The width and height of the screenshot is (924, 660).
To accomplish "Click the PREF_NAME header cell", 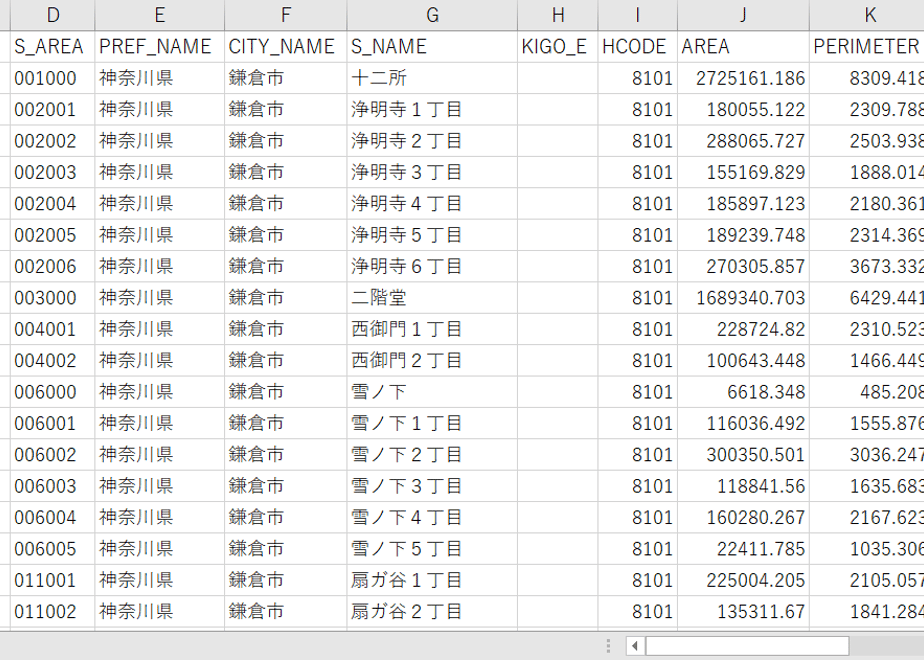I will [x=160, y=47].
